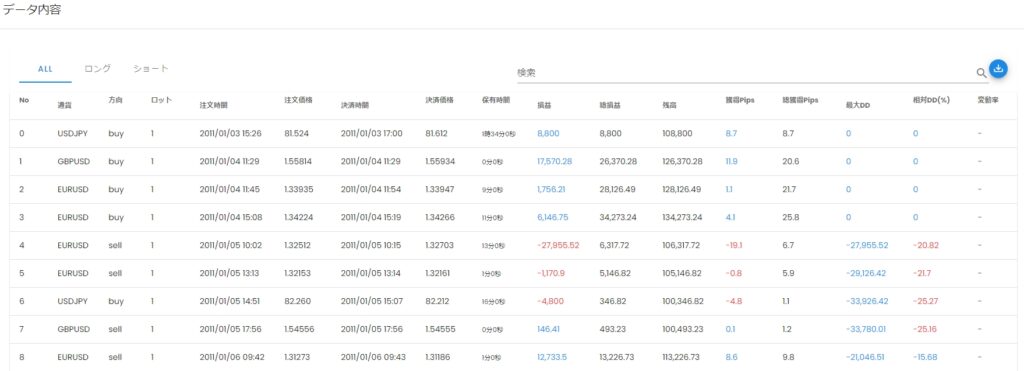Click the 損益 column header
Viewport: 1024px width, 371px height.
point(544,105)
